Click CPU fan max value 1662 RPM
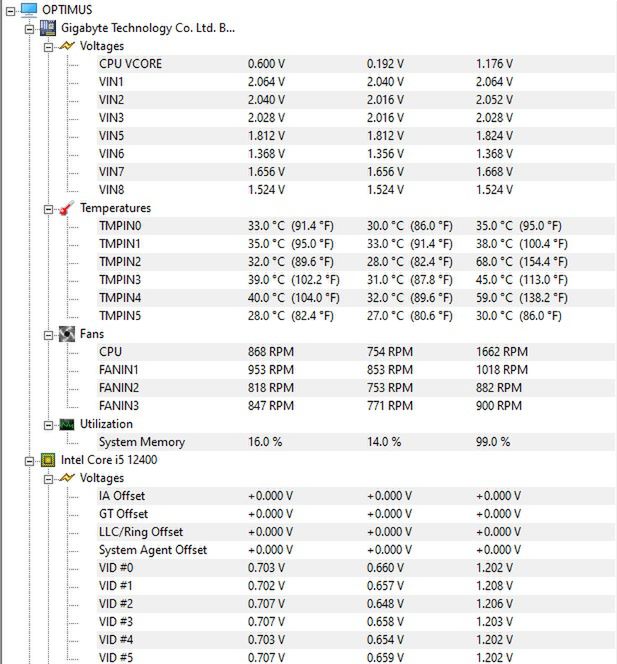Screen dimensions: 617x664 click(x=502, y=352)
